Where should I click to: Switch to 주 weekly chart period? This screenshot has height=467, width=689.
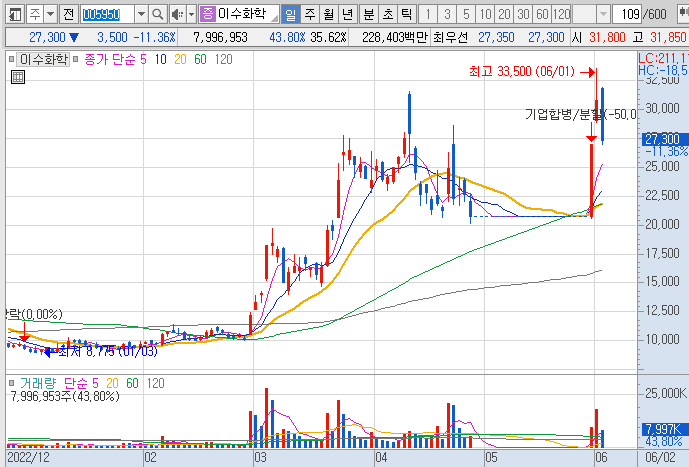[310, 14]
